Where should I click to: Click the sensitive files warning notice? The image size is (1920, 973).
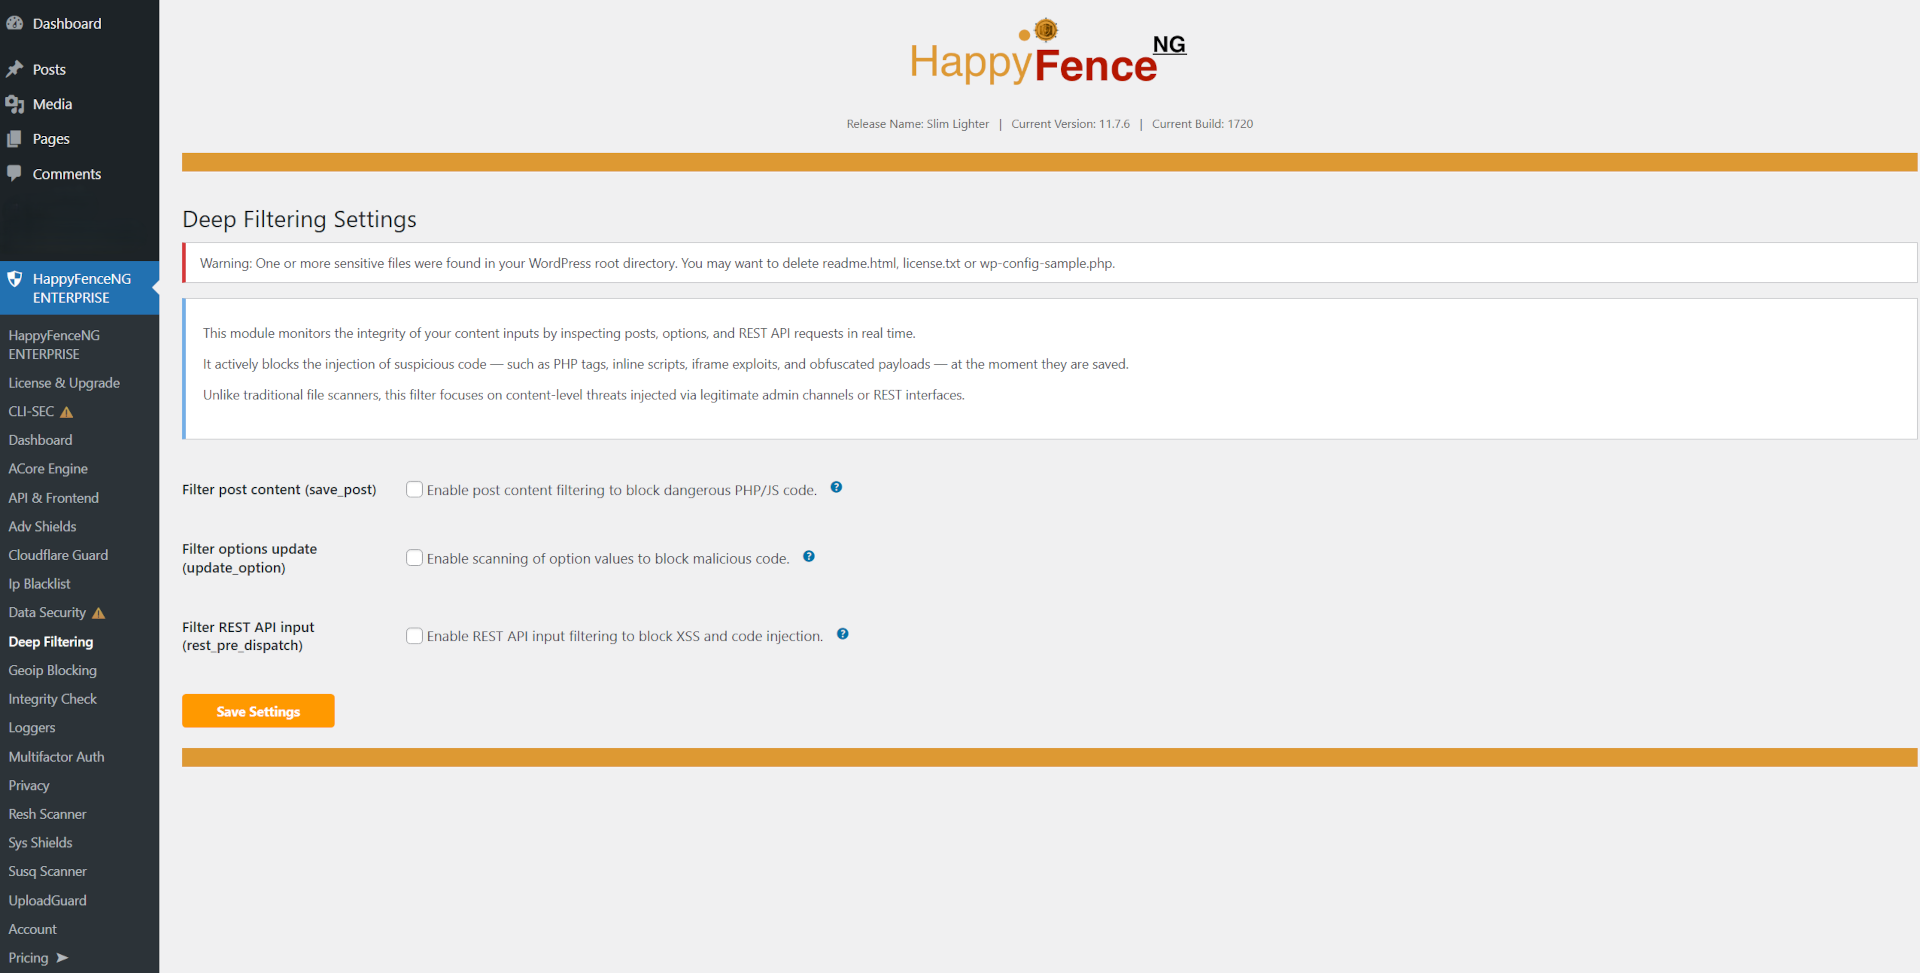(x=1050, y=263)
